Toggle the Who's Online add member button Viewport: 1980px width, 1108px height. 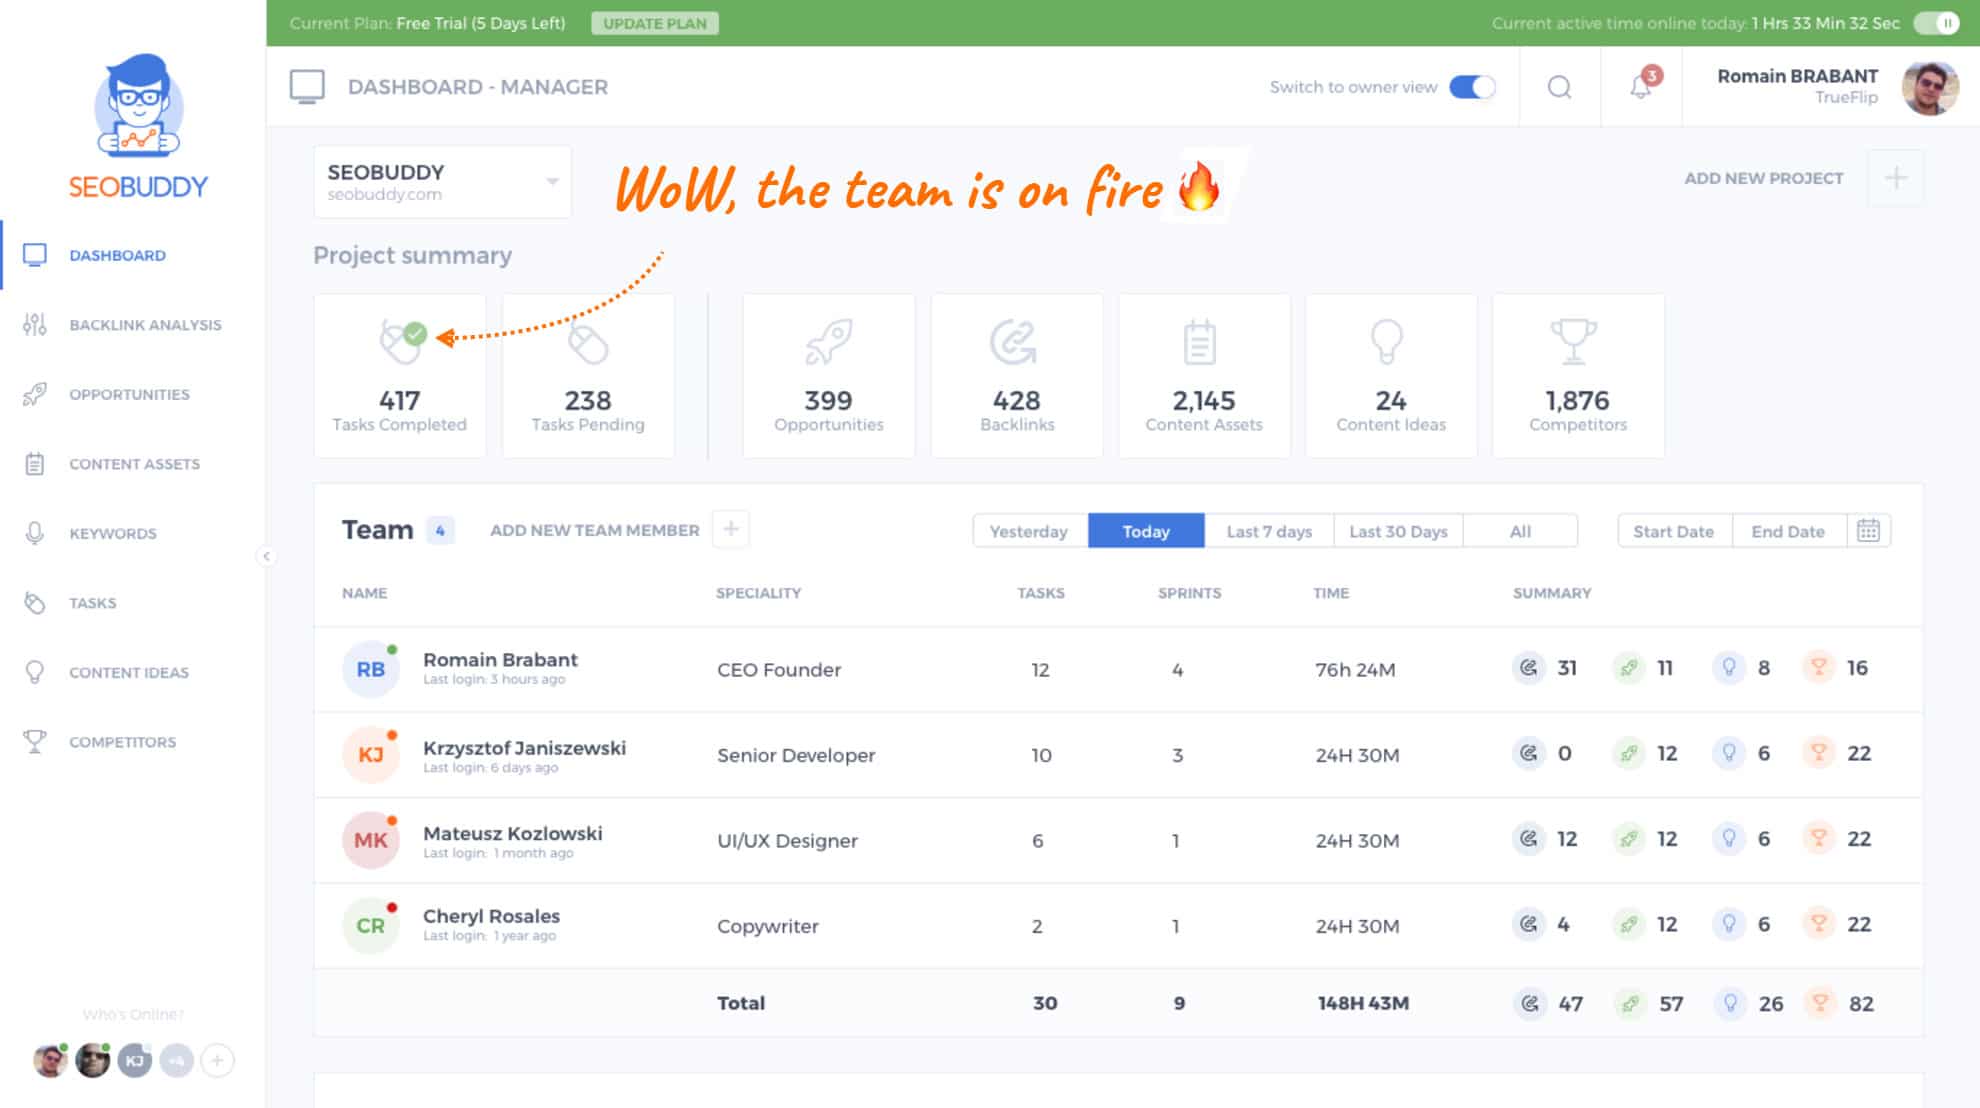coord(219,1059)
